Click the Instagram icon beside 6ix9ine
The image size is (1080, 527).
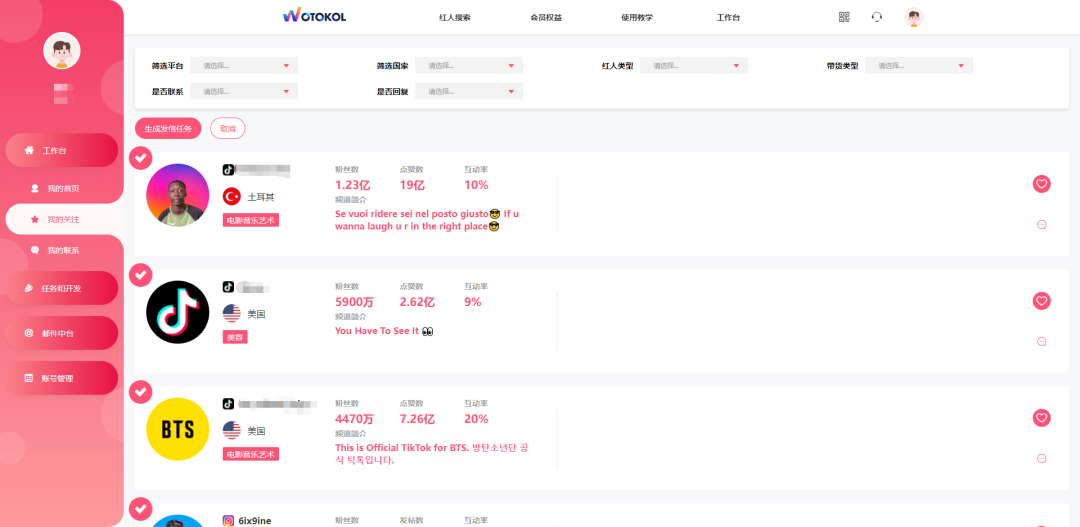pos(228,521)
